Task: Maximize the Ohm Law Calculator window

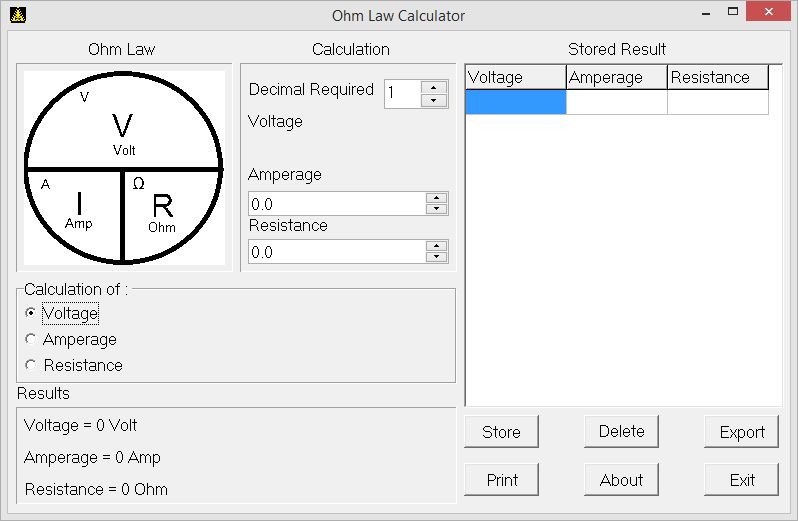Action: pos(732,11)
